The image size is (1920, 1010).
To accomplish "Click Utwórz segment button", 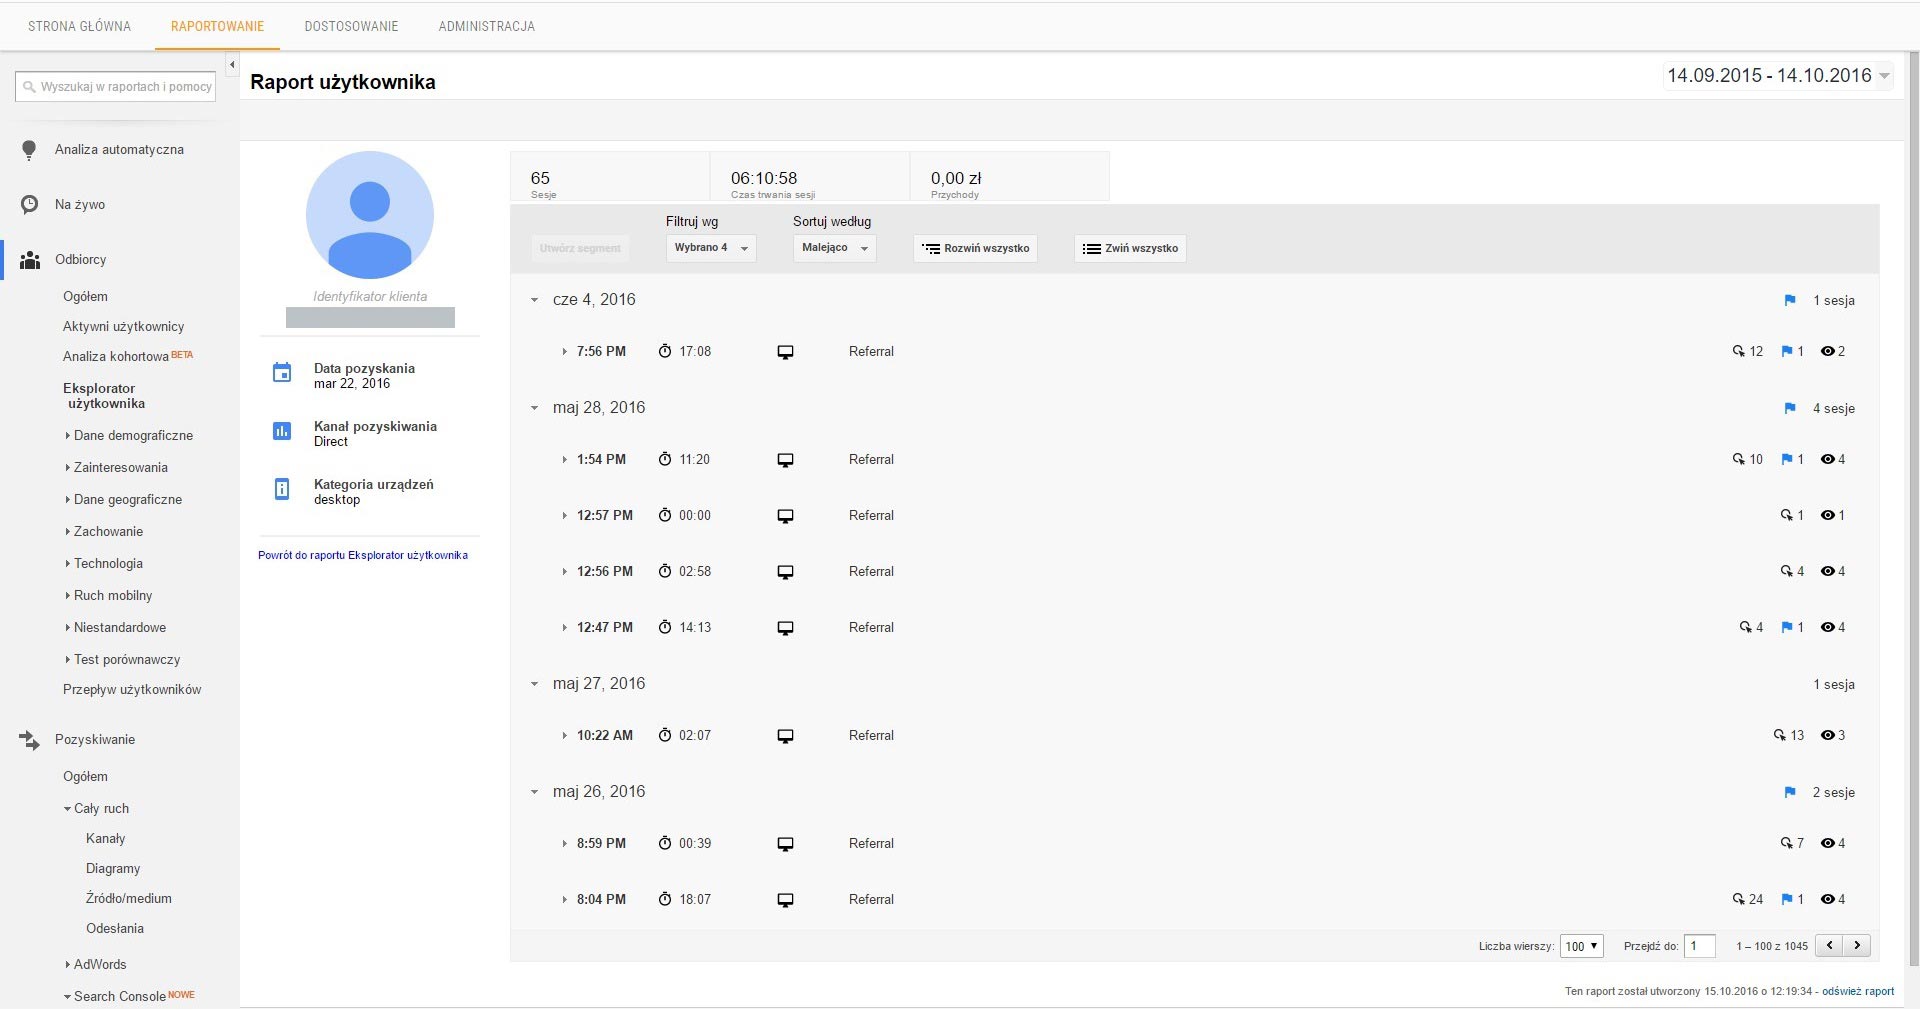I will (x=580, y=248).
